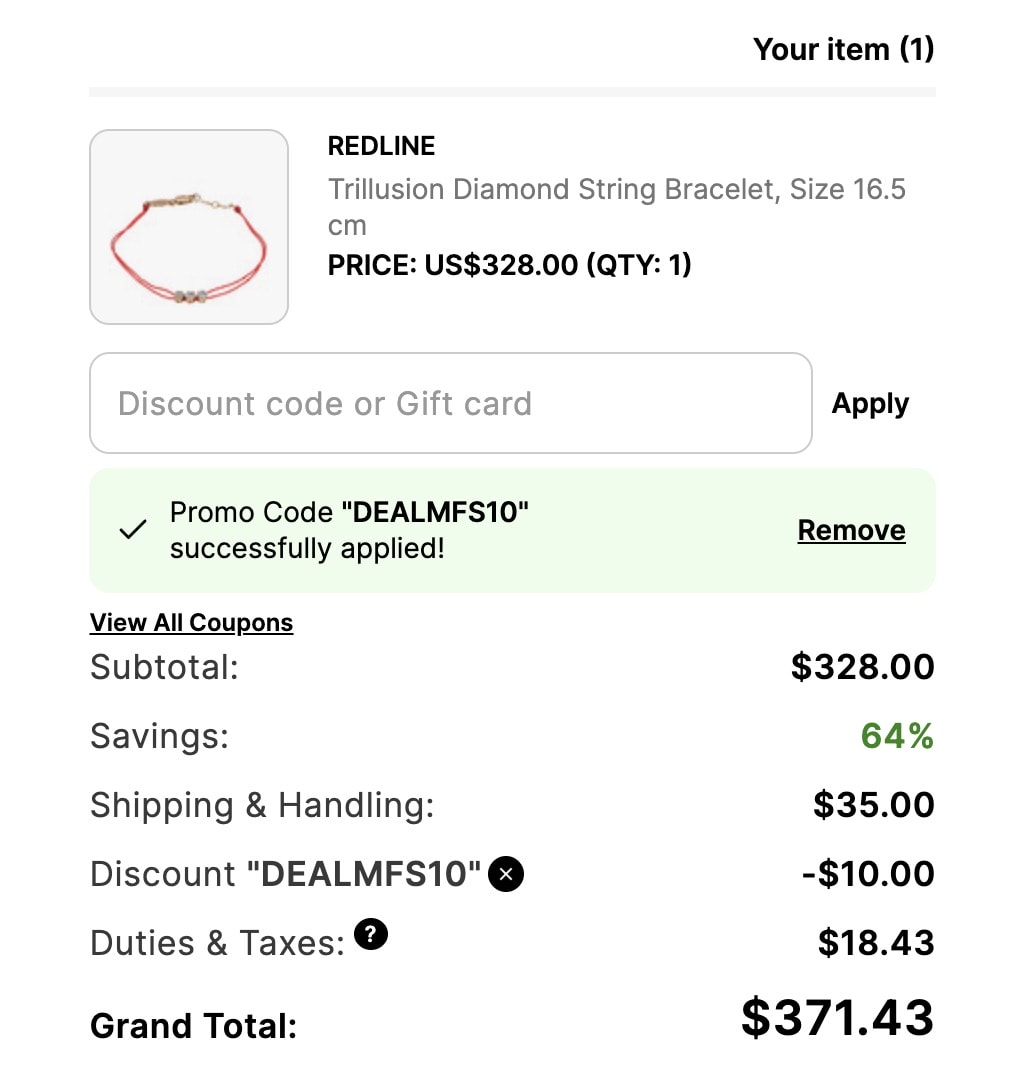The height and width of the screenshot is (1088, 1018).
Task: Click the promo success checkmark icon
Action: click(133, 529)
